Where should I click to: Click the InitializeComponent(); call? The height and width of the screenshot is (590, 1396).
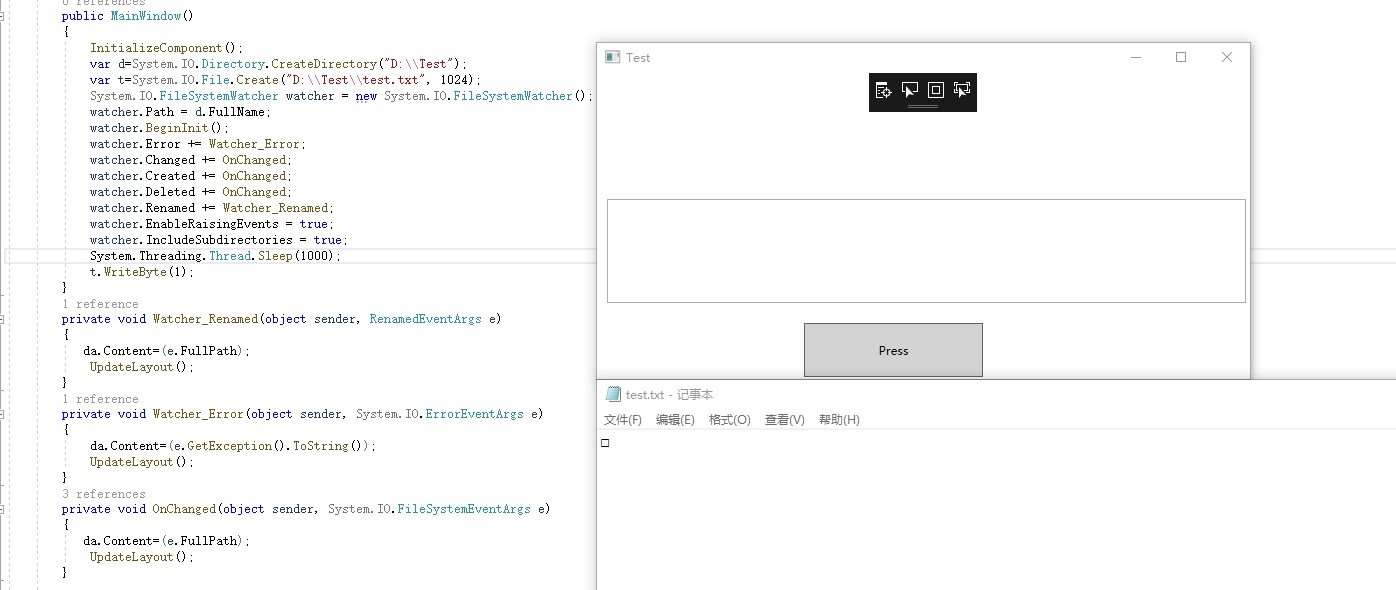[x=167, y=48]
